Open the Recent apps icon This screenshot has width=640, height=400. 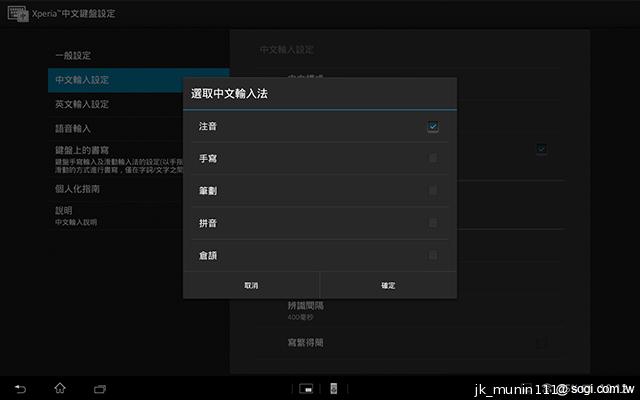click(x=100, y=389)
